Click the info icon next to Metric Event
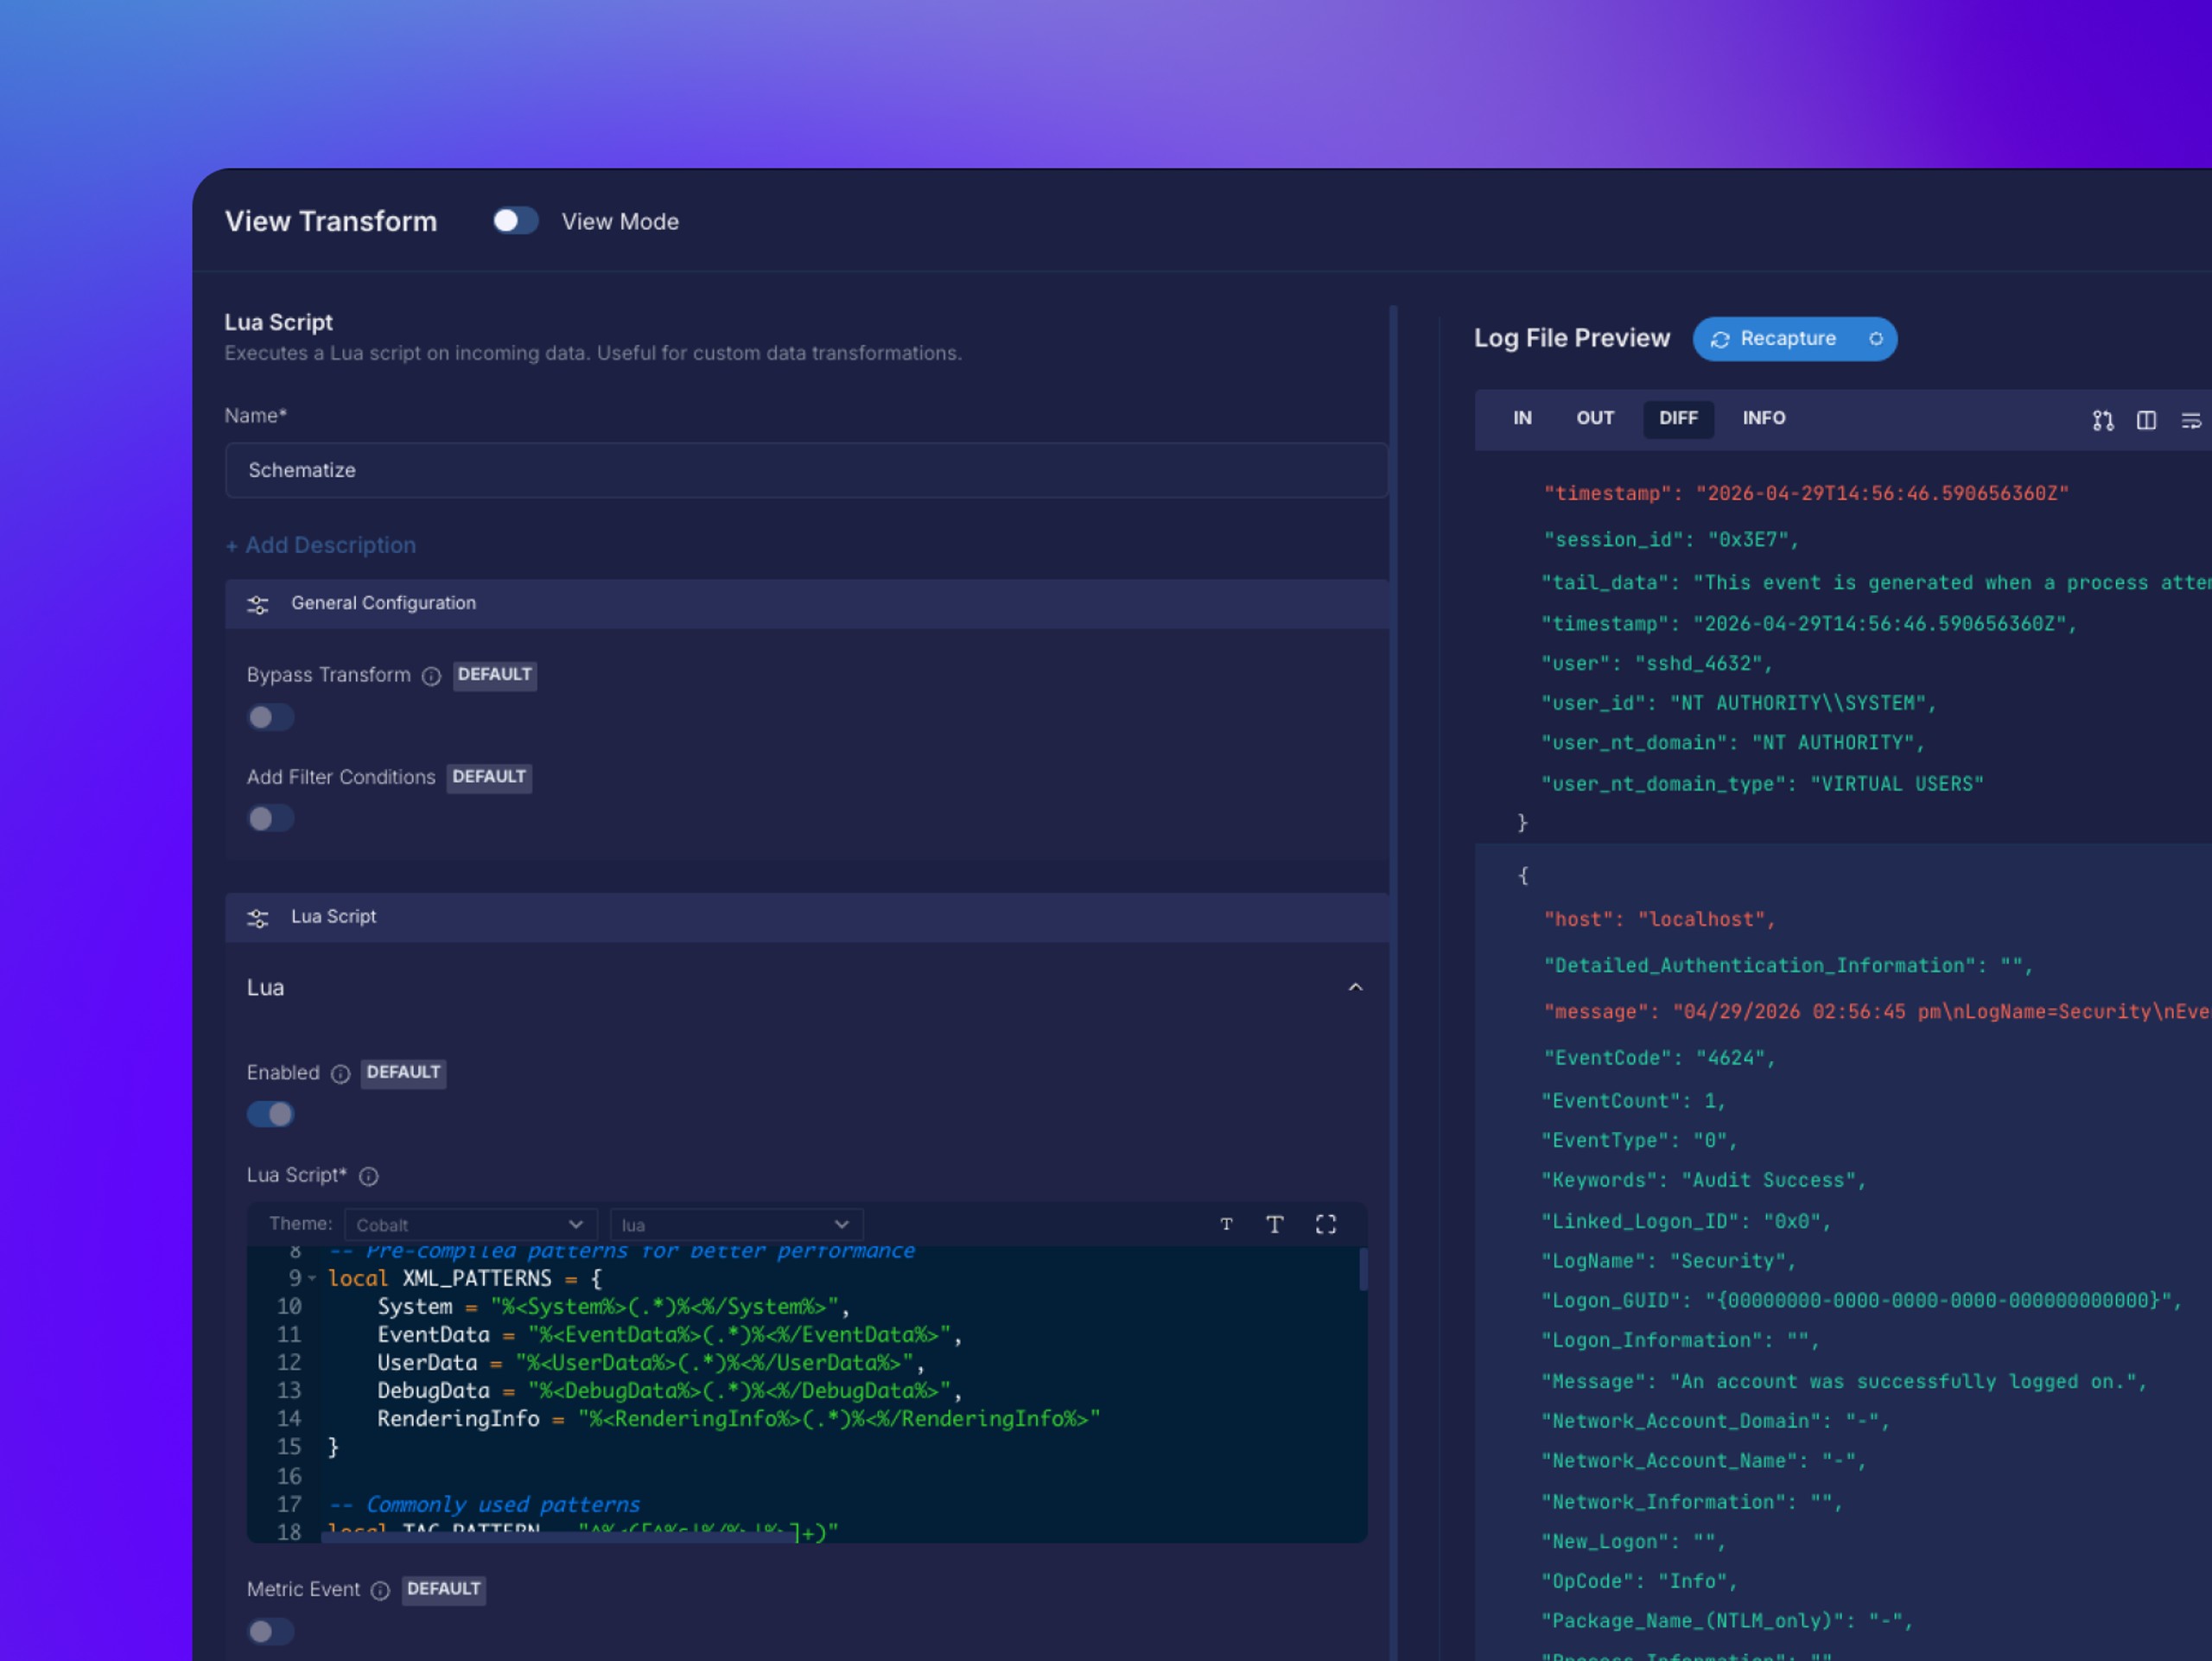Viewport: 2212px width, 1661px height. coord(380,1591)
